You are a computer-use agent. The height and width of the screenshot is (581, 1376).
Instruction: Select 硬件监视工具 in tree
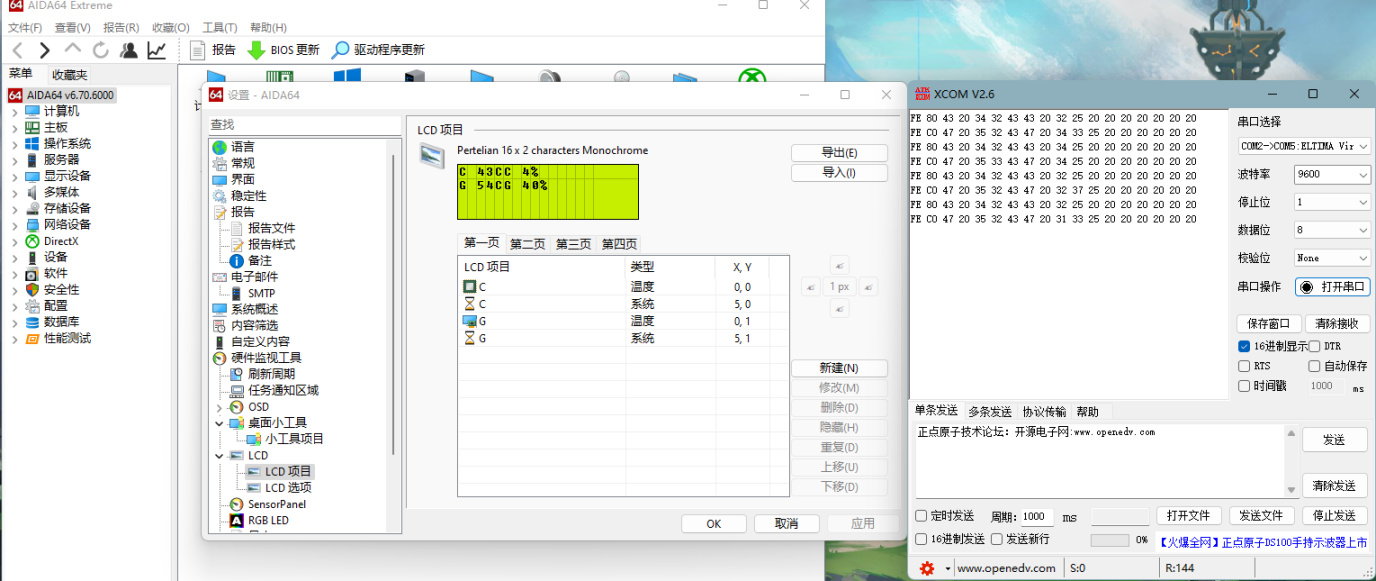(266, 358)
